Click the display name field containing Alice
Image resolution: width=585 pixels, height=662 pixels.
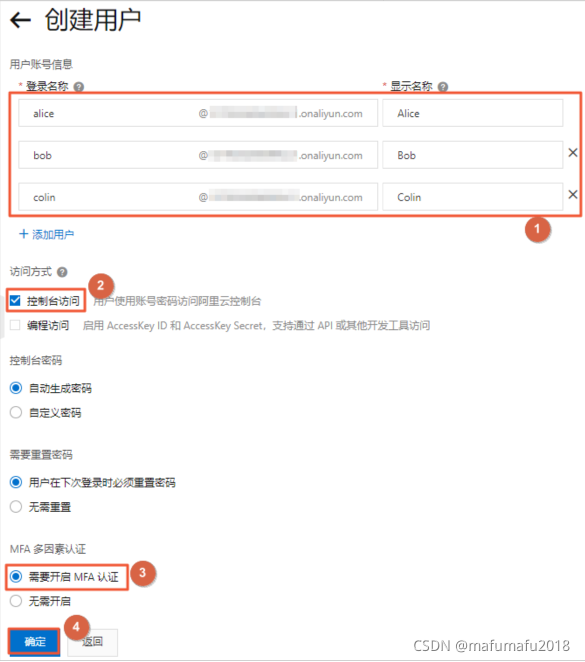click(x=473, y=113)
